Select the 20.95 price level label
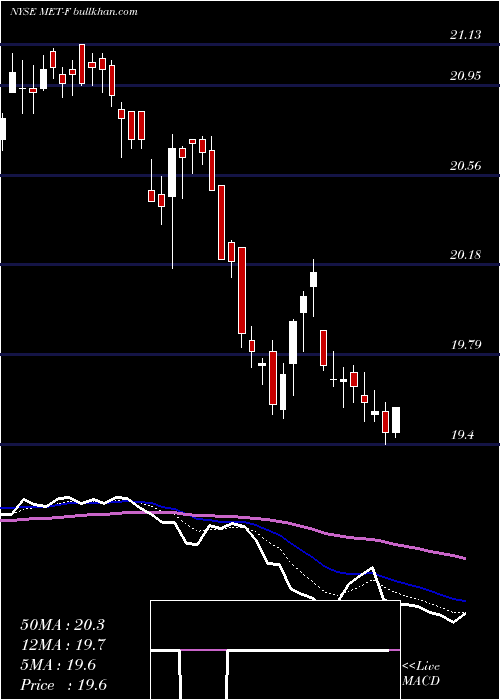This screenshot has width=500, height=700. [465, 76]
